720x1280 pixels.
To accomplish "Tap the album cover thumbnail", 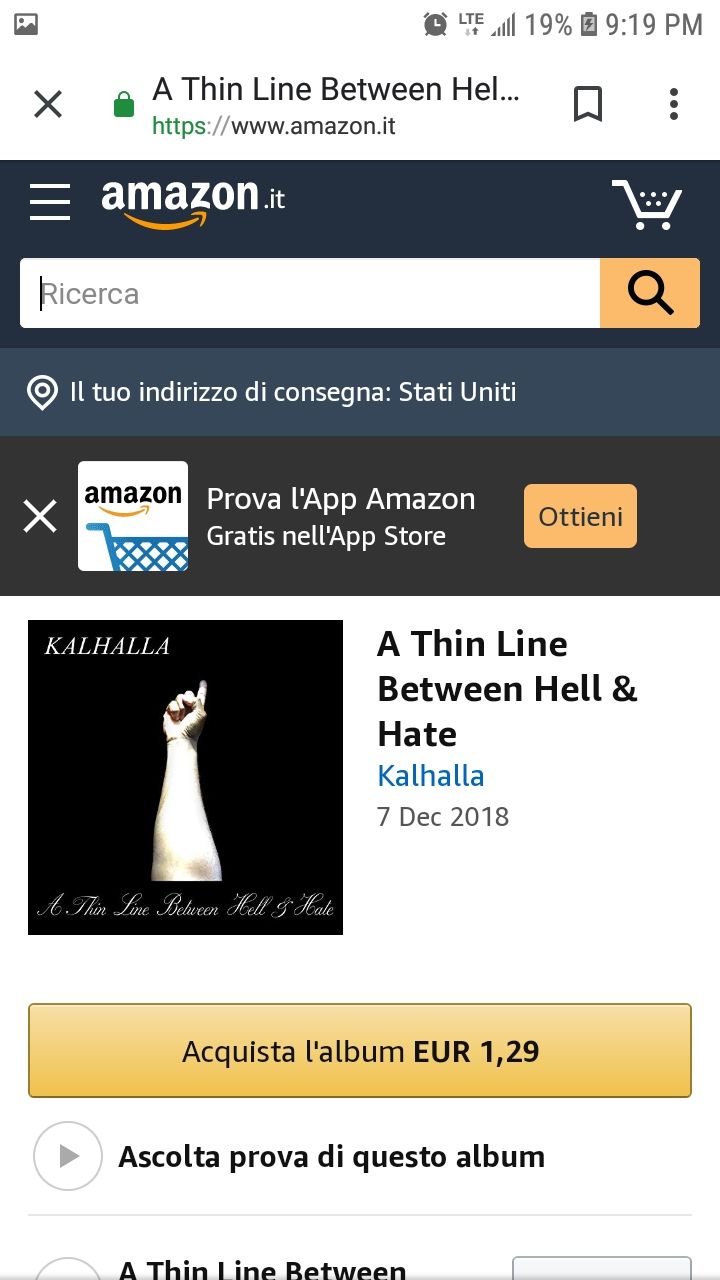I will coord(185,778).
